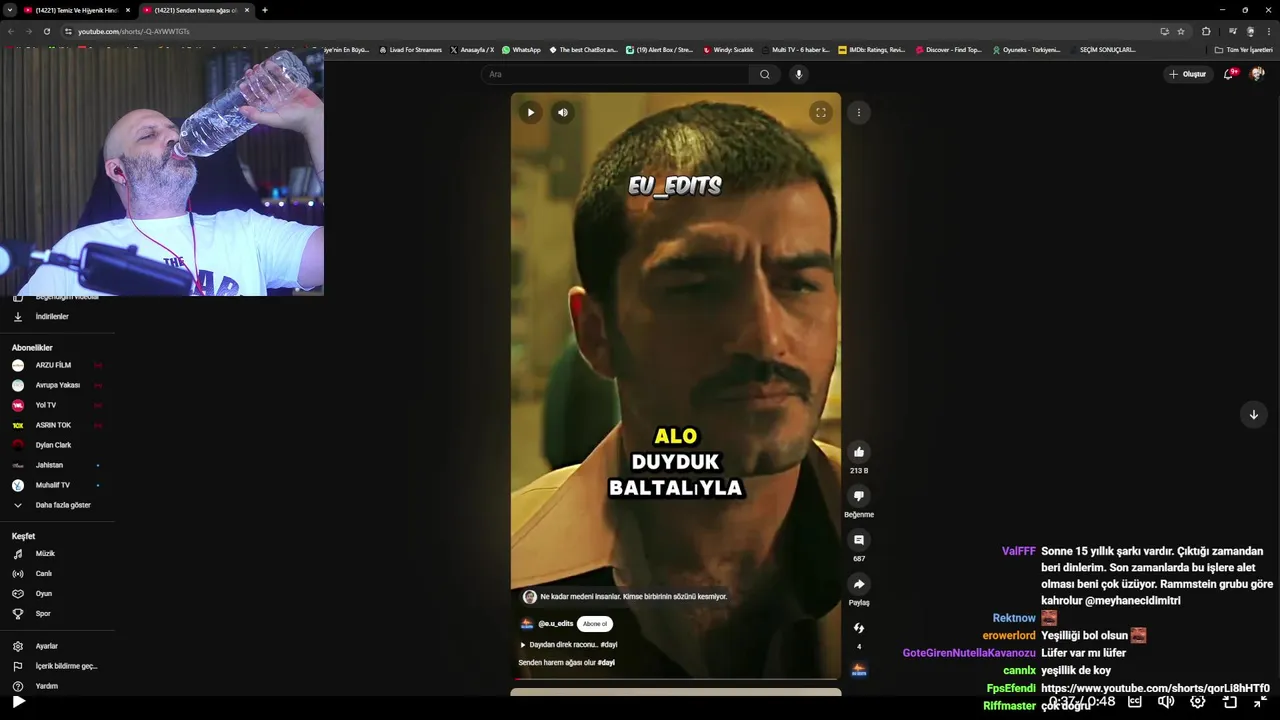Click the browser back arrow
The height and width of the screenshot is (720, 1280).
(x=11, y=31)
